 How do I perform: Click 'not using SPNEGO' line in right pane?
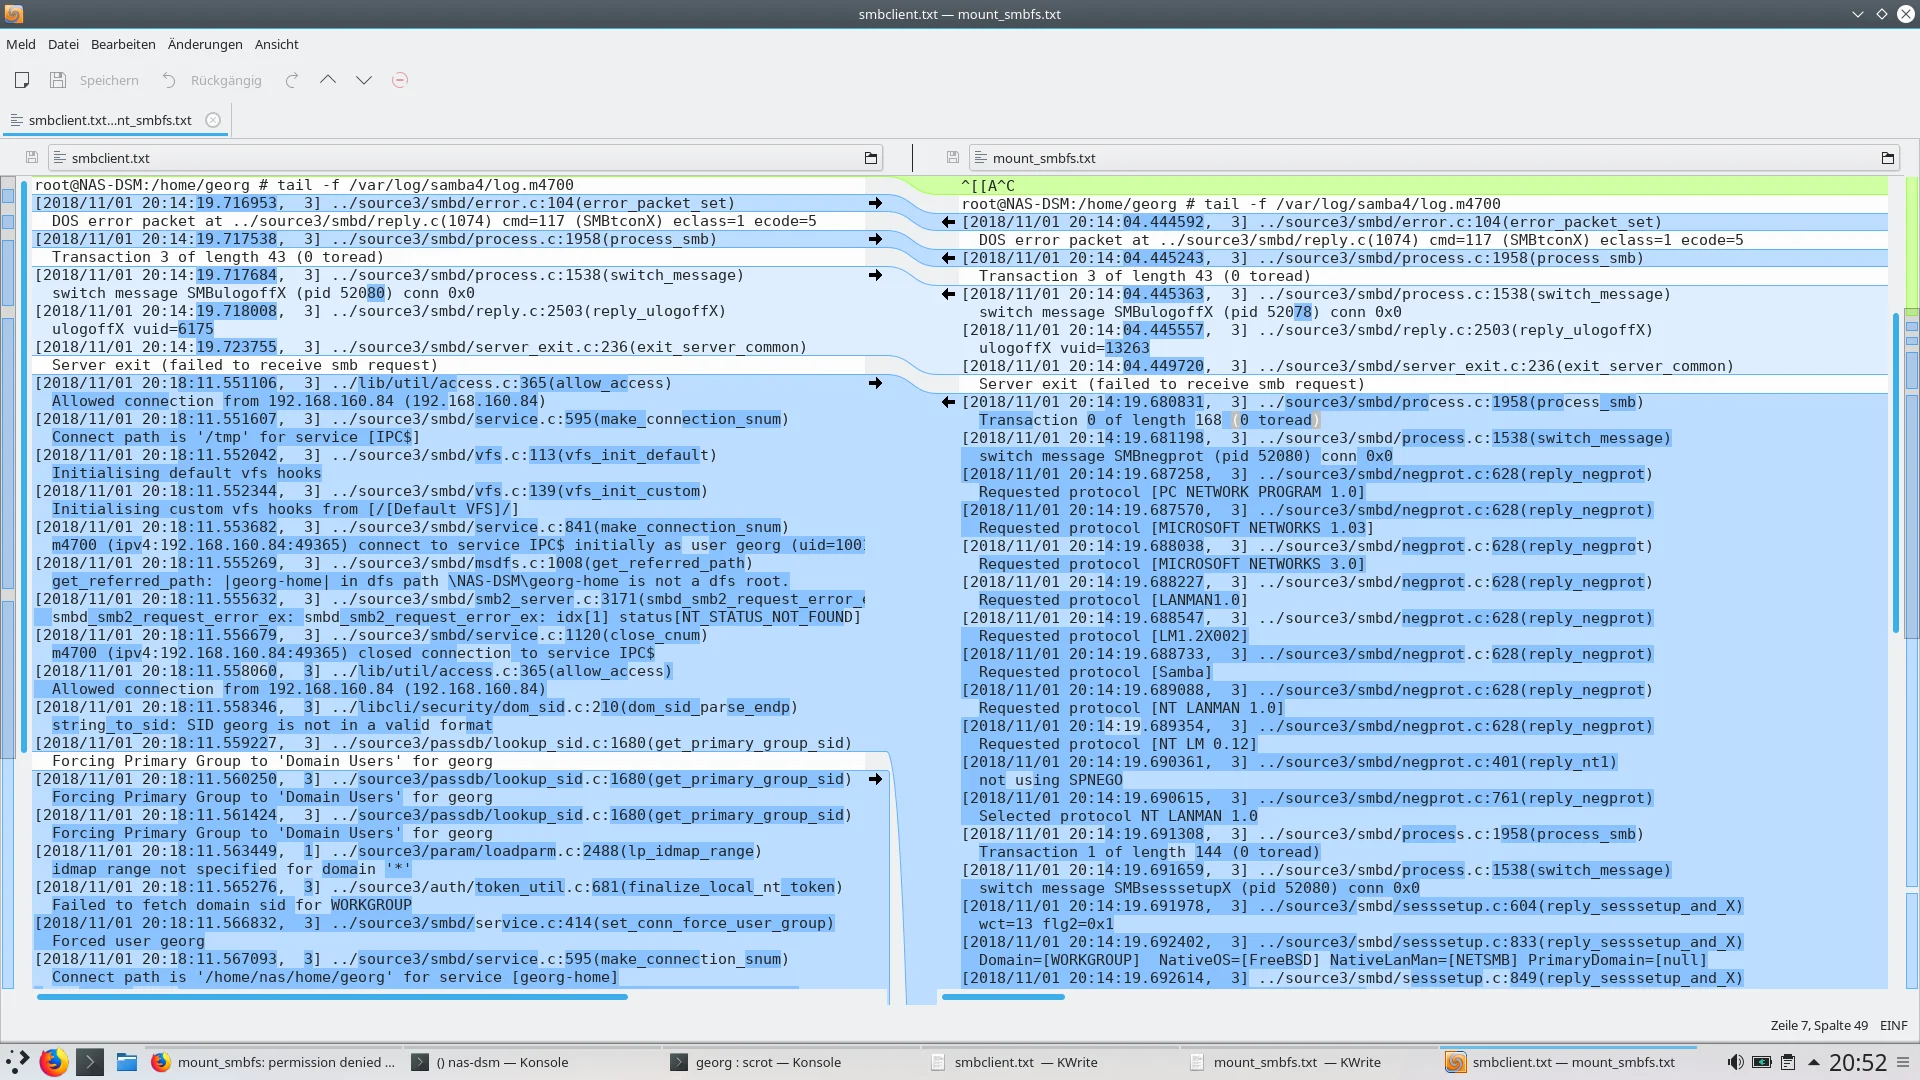[x=1050, y=780]
